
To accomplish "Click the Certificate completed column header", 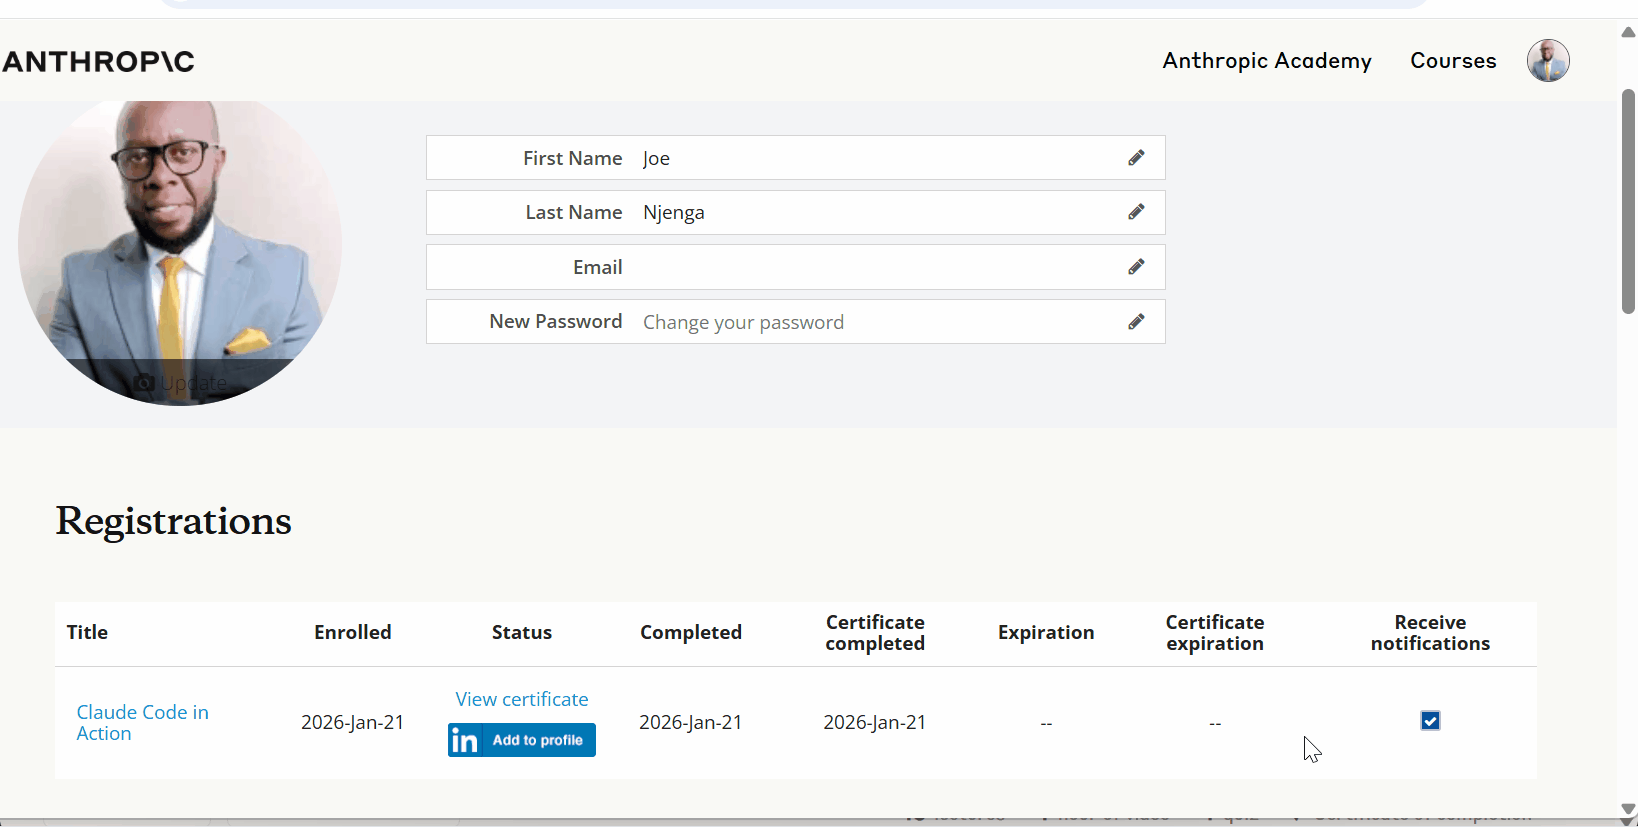I will click(875, 633).
